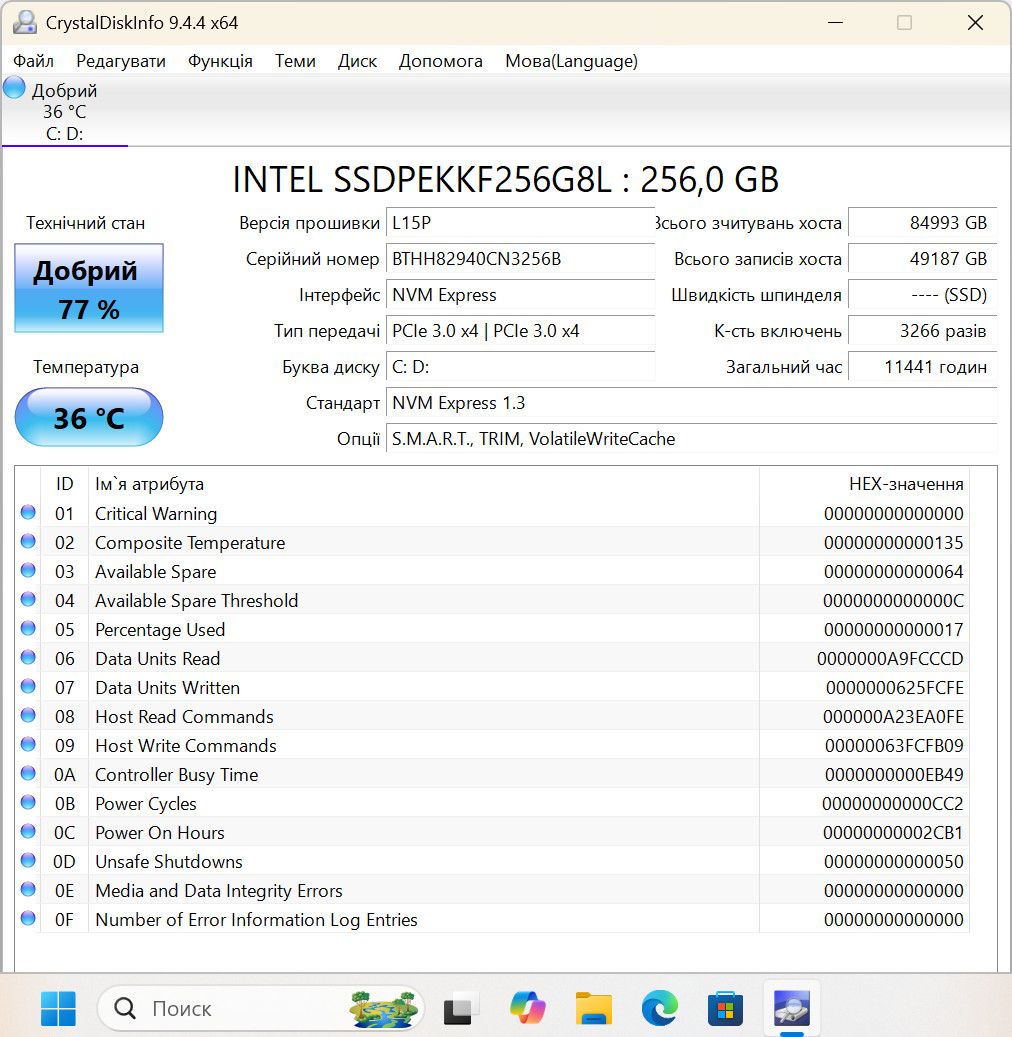Select the Percentage Used attribute name

coord(160,630)
